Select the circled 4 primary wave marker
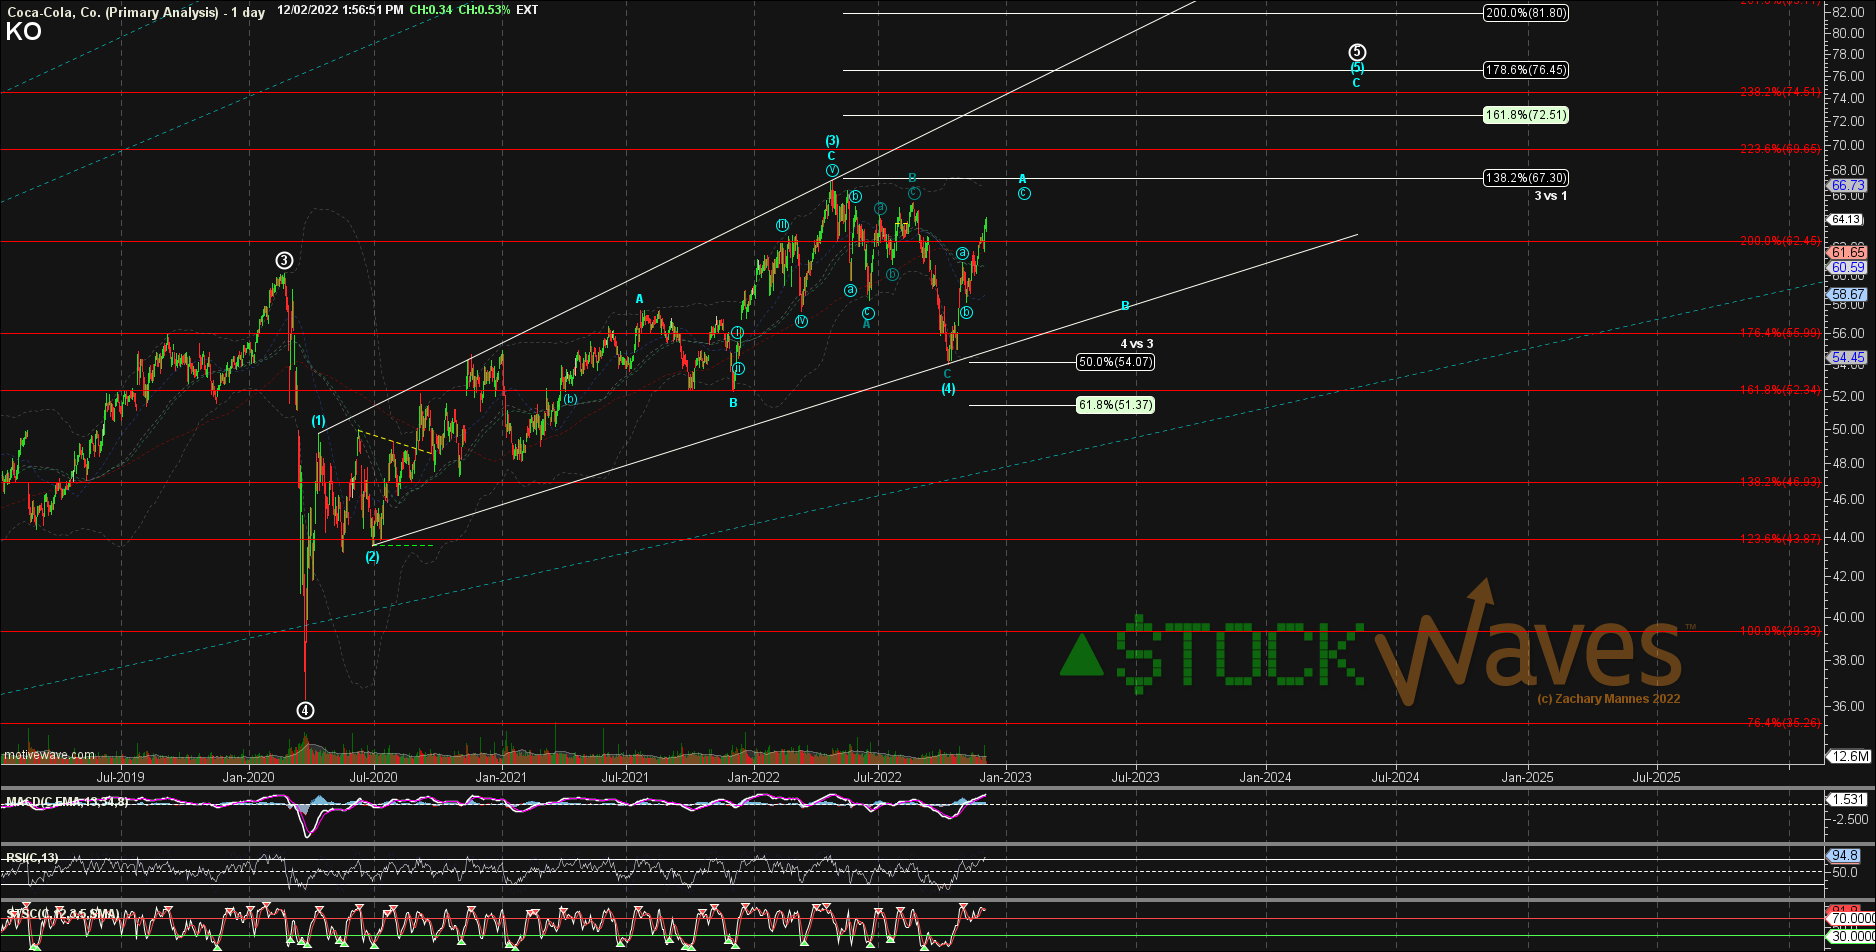This screenshot has width=1876, height=952. point(305,711)
